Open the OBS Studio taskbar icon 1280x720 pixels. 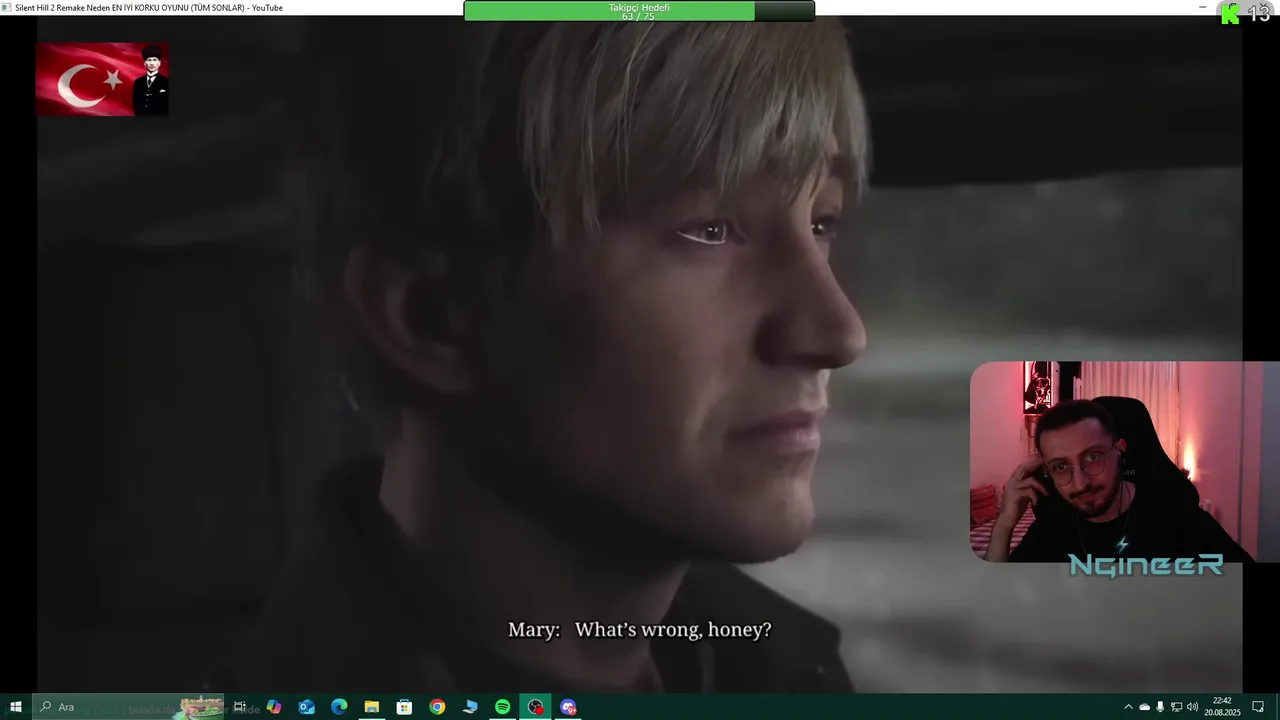(536, 707)
